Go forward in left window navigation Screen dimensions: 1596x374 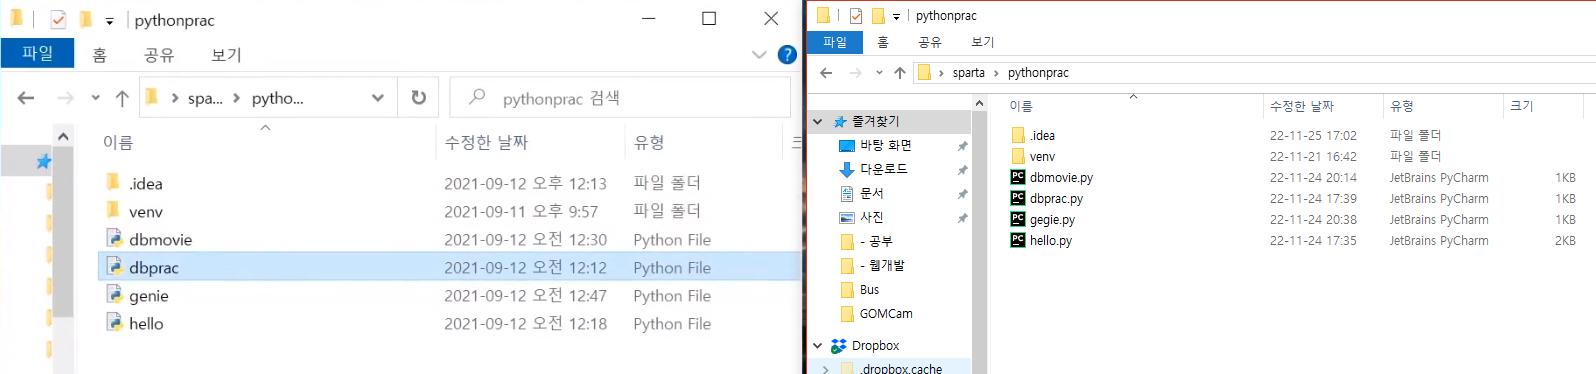coord(65,98)
